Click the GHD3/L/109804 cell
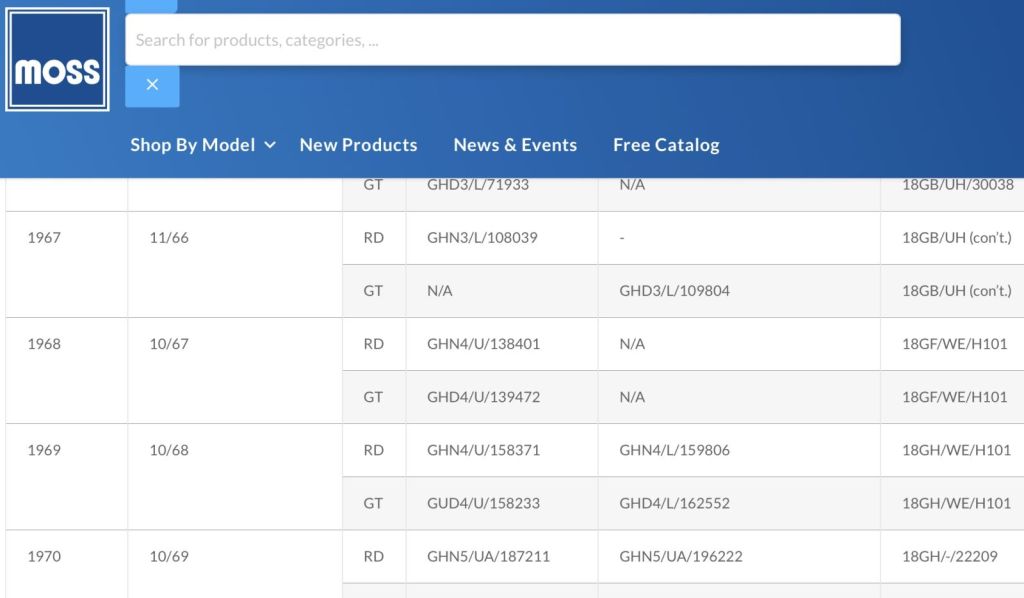This screenshot has height=598, width=1024. 675,291
